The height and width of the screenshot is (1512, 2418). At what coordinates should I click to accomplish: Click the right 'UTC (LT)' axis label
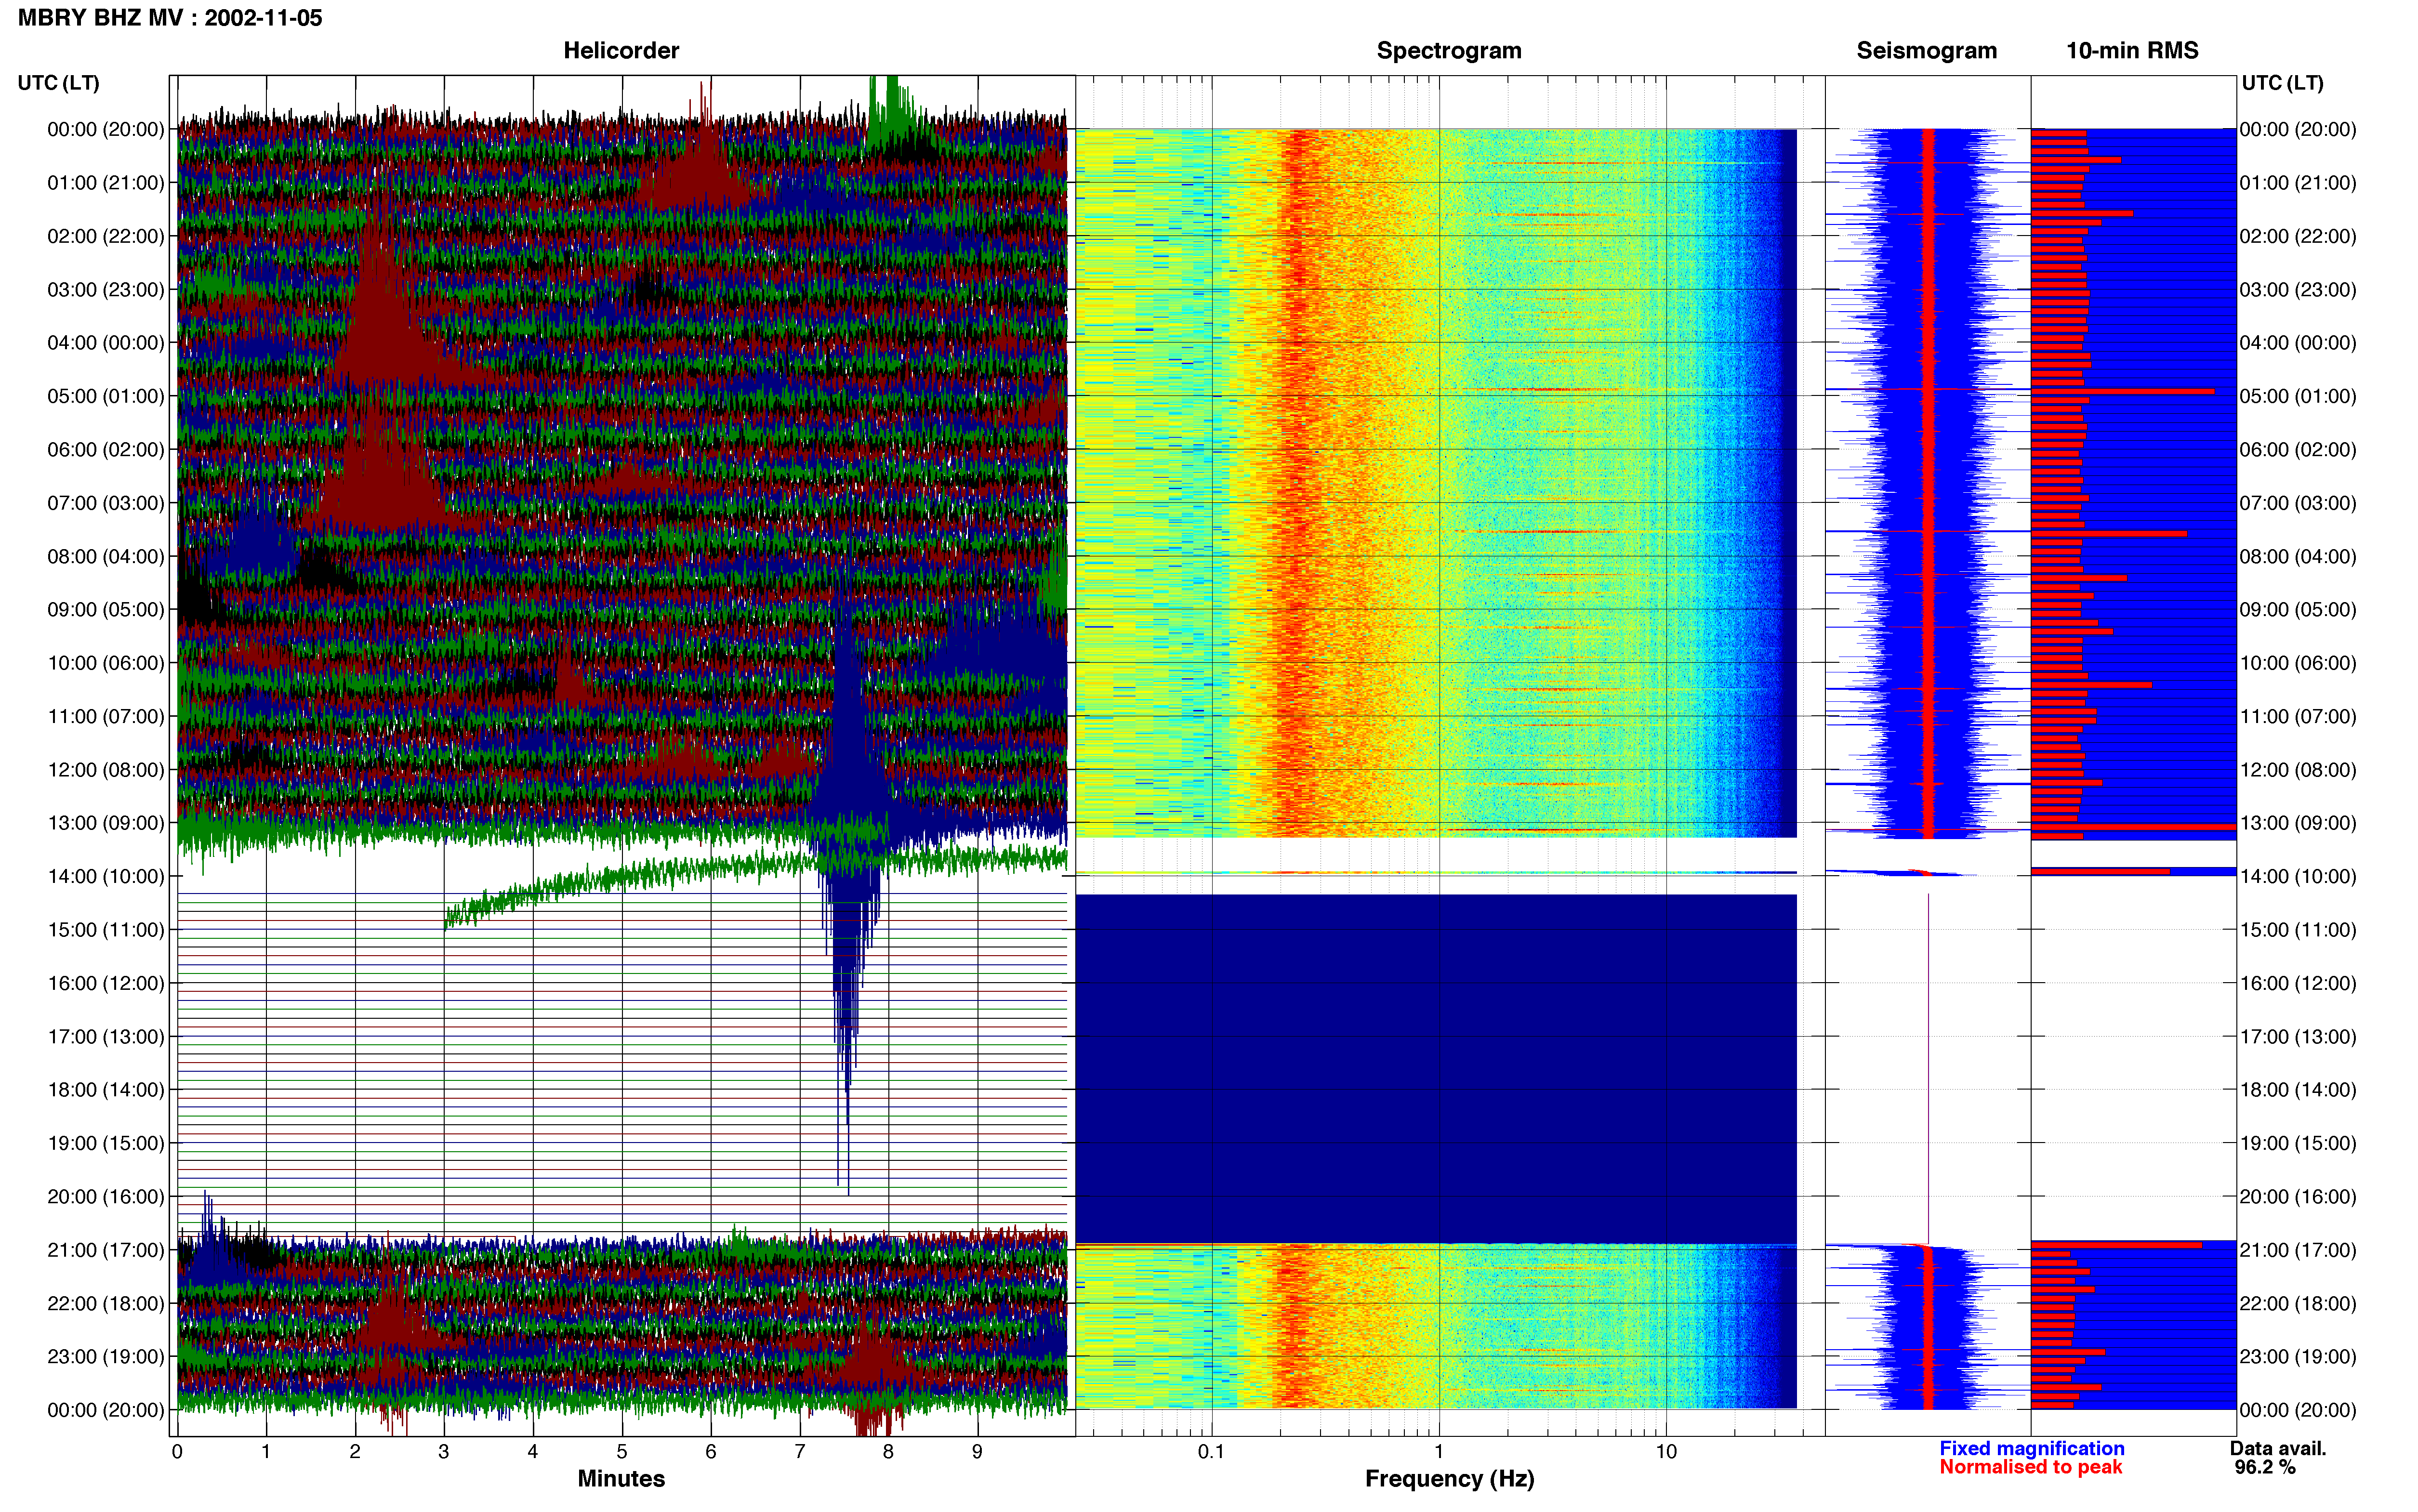(2282, 83)
